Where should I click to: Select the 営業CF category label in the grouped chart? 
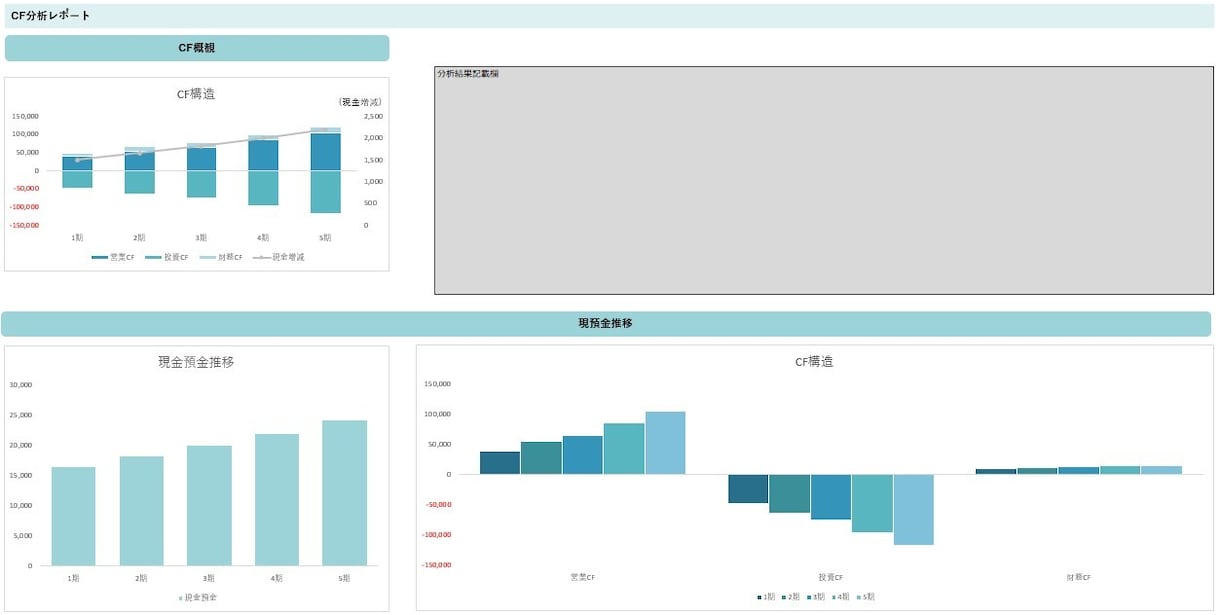pyautogui.click(x=583, y=577)
